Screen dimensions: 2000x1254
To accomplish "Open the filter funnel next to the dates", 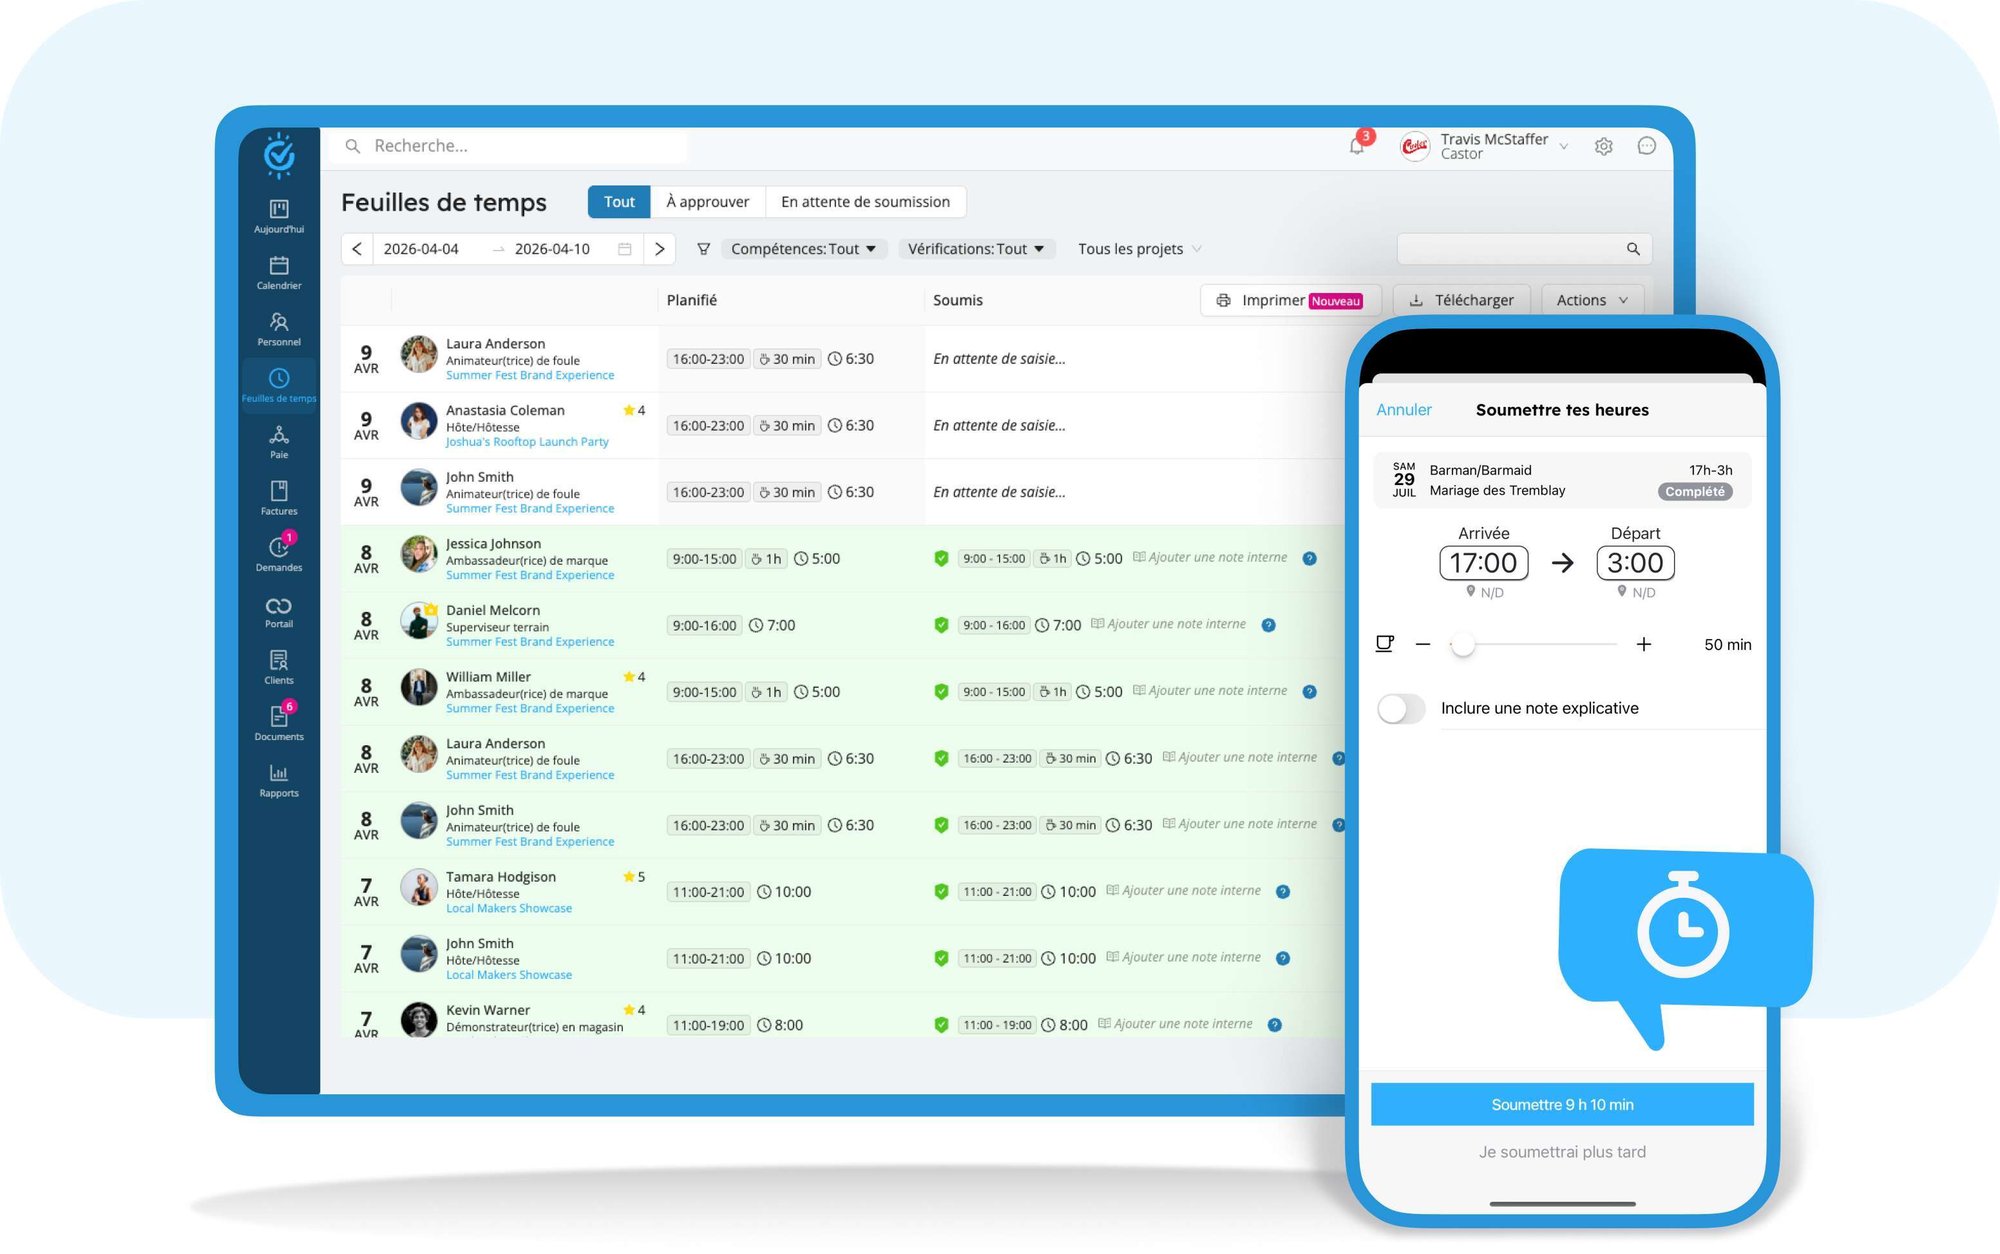I will click(x=705, y=248).
